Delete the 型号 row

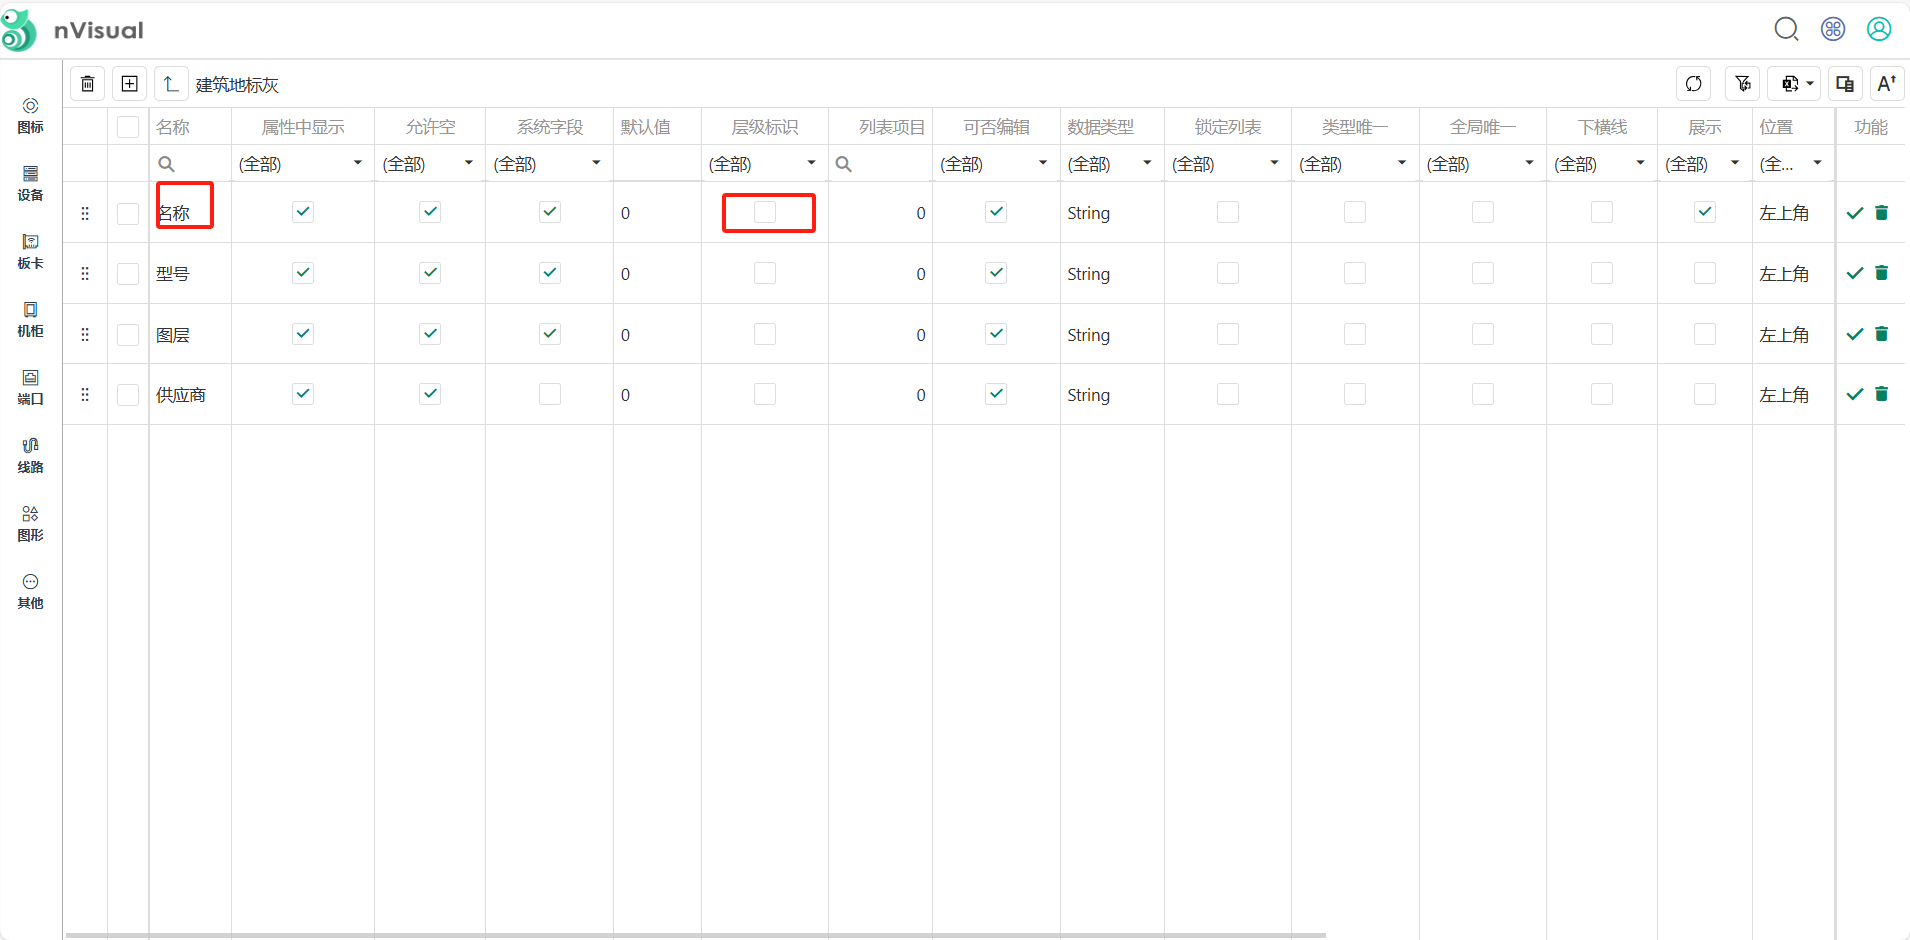pyautogui.click(x=1881, y=274)
